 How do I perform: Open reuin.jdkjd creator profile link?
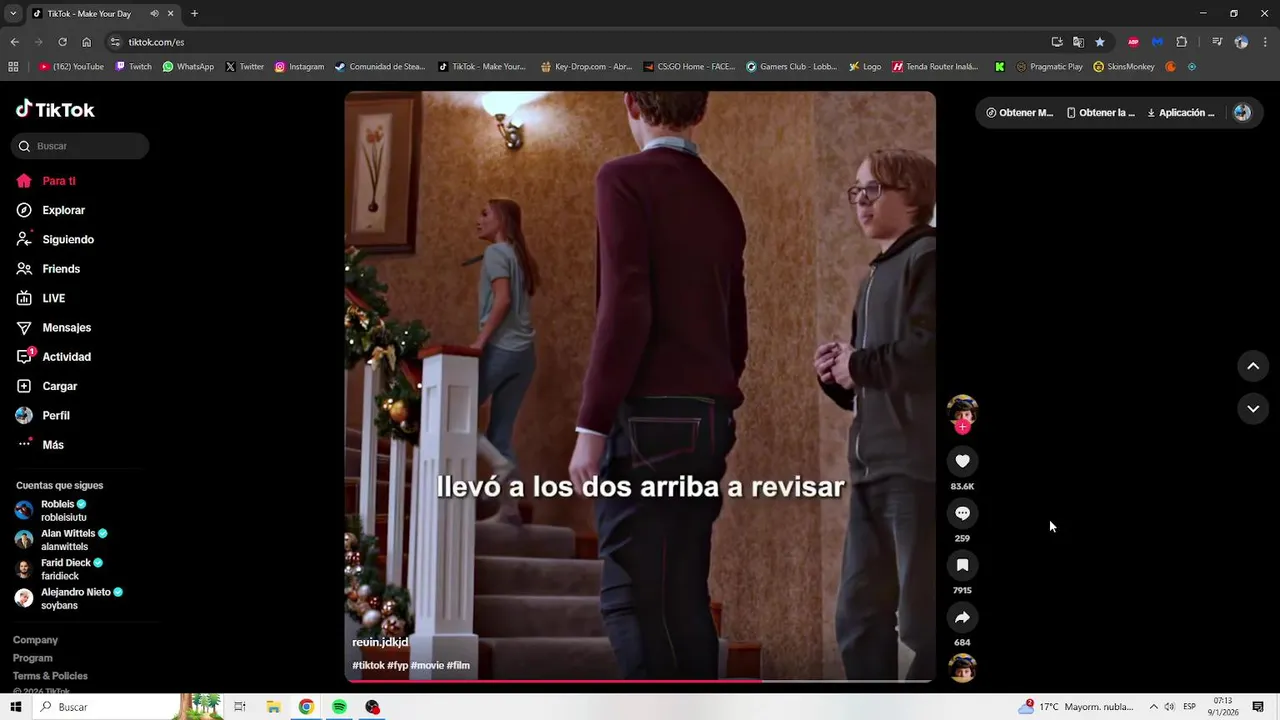coord(380,642)
